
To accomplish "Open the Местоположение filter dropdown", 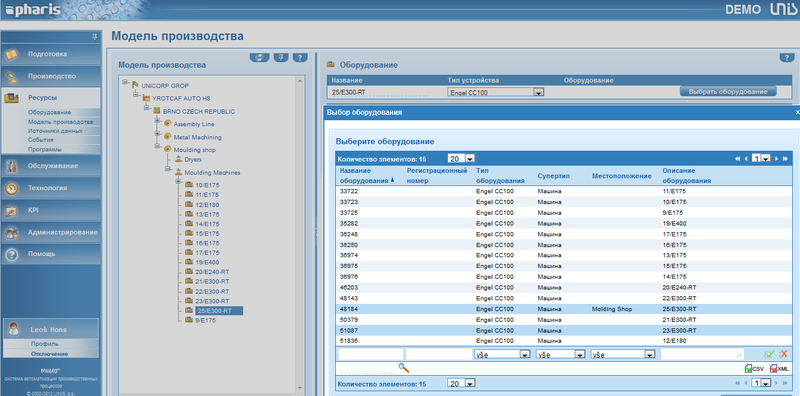I will (649, 354).
